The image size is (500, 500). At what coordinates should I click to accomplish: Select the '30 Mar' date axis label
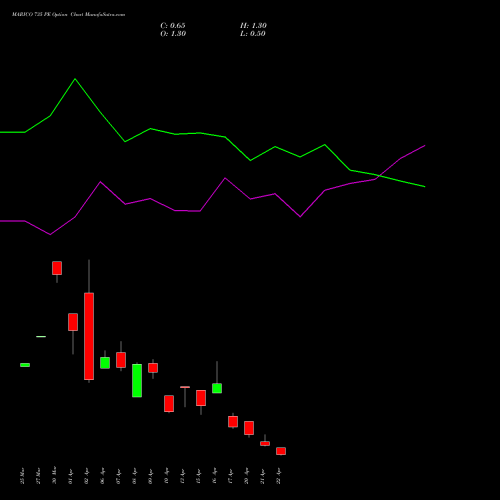[54, 475]
